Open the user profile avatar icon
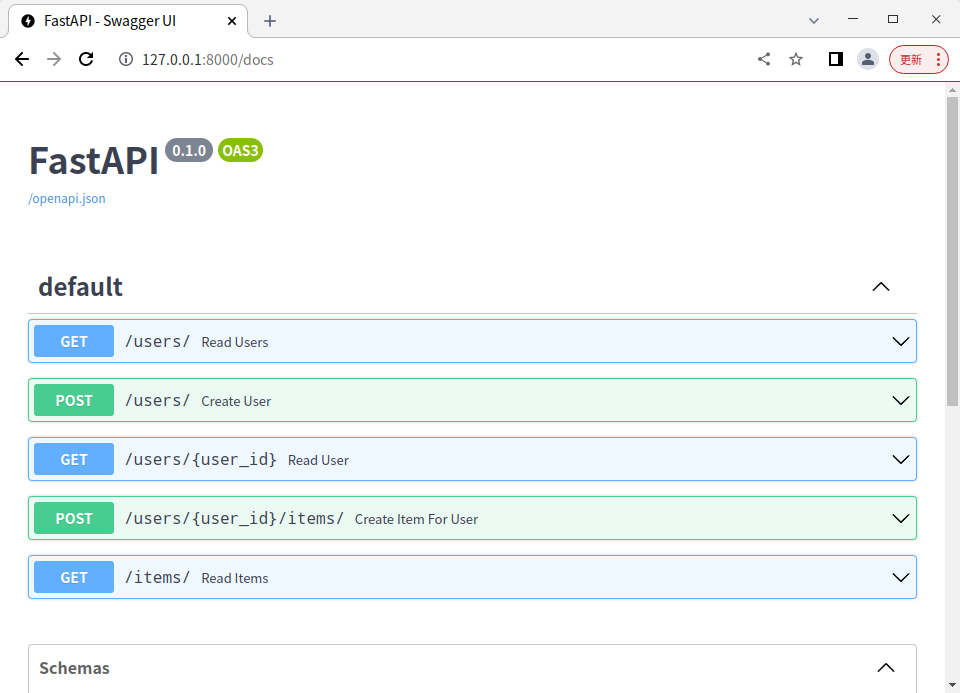Image resolution: width=960 pixels, height=693 pixels. [867, 59]
